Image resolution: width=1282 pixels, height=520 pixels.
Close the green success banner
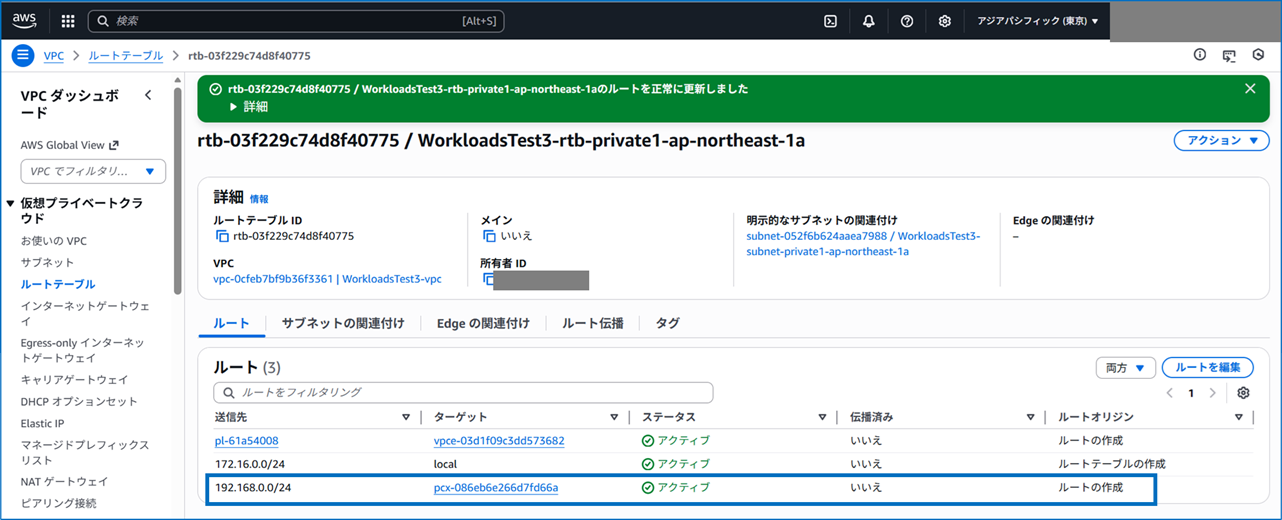(1250, 88)
